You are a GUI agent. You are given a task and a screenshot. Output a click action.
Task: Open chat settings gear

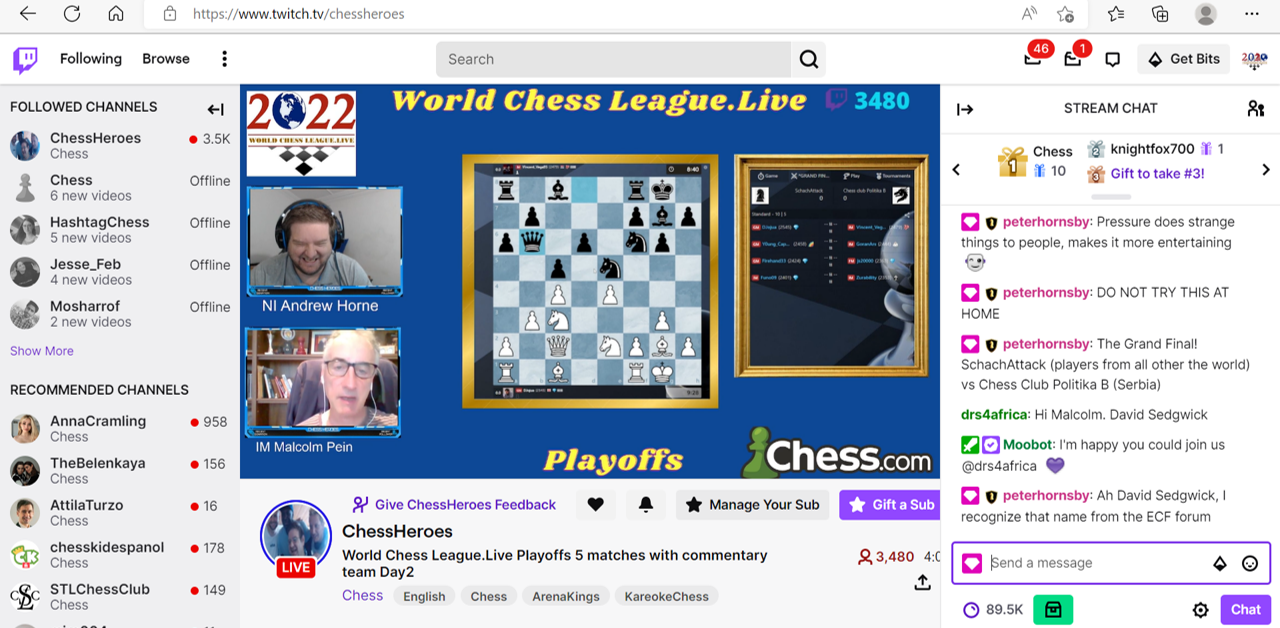point(1201,610)
